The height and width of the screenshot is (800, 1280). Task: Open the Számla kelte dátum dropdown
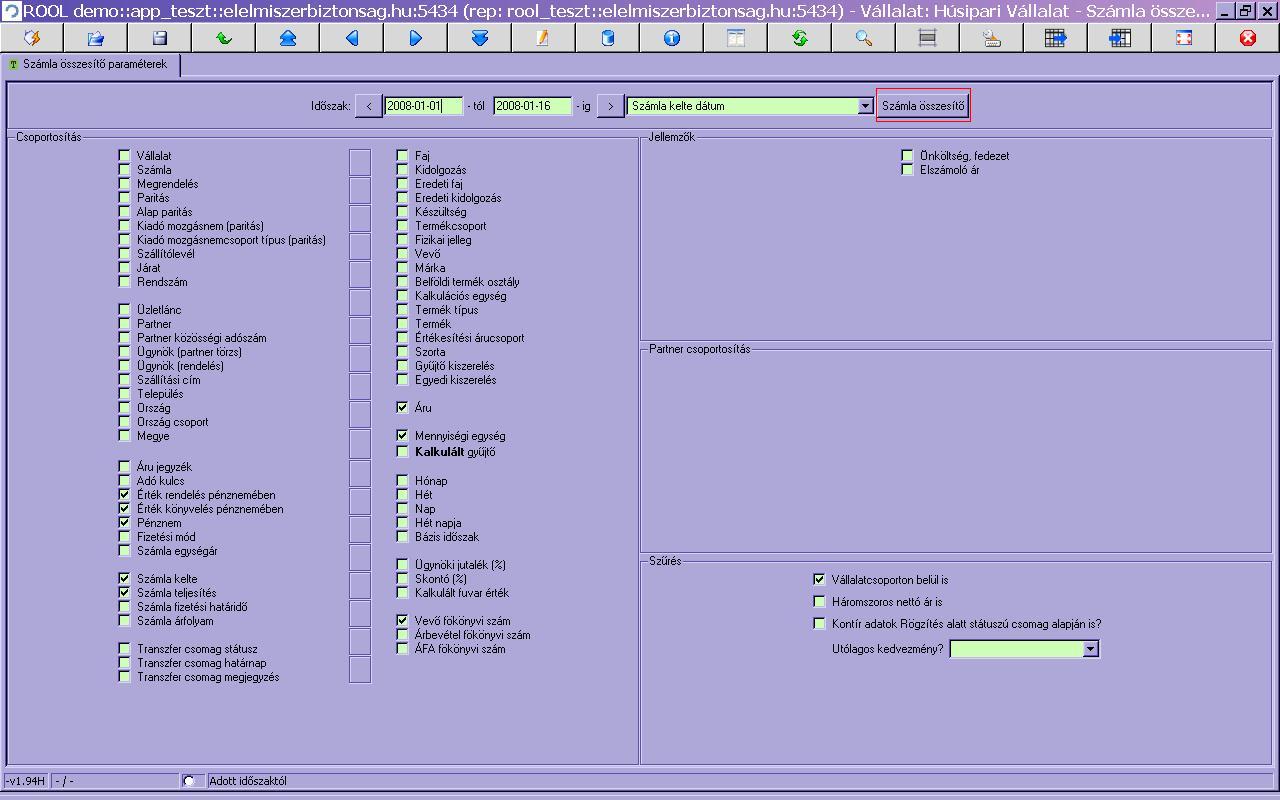click(865, 106)
